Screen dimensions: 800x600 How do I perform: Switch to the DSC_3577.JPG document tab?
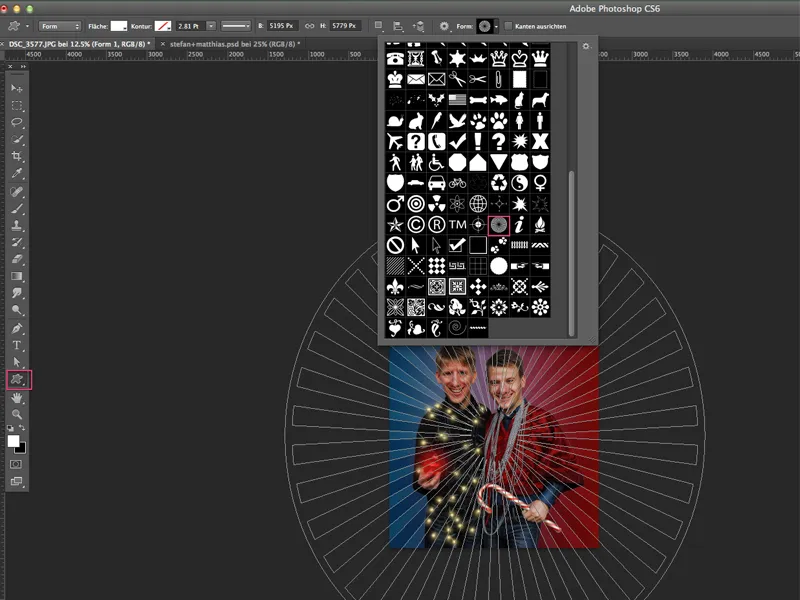point(80,44)
